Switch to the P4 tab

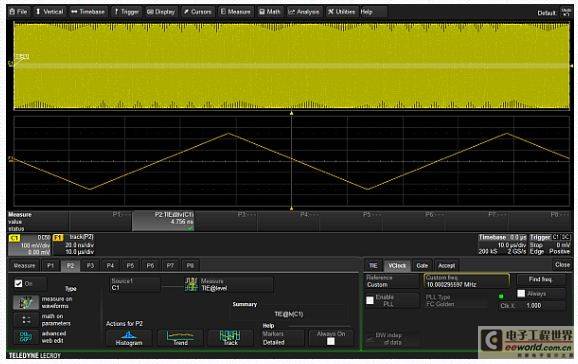(110, 266)
